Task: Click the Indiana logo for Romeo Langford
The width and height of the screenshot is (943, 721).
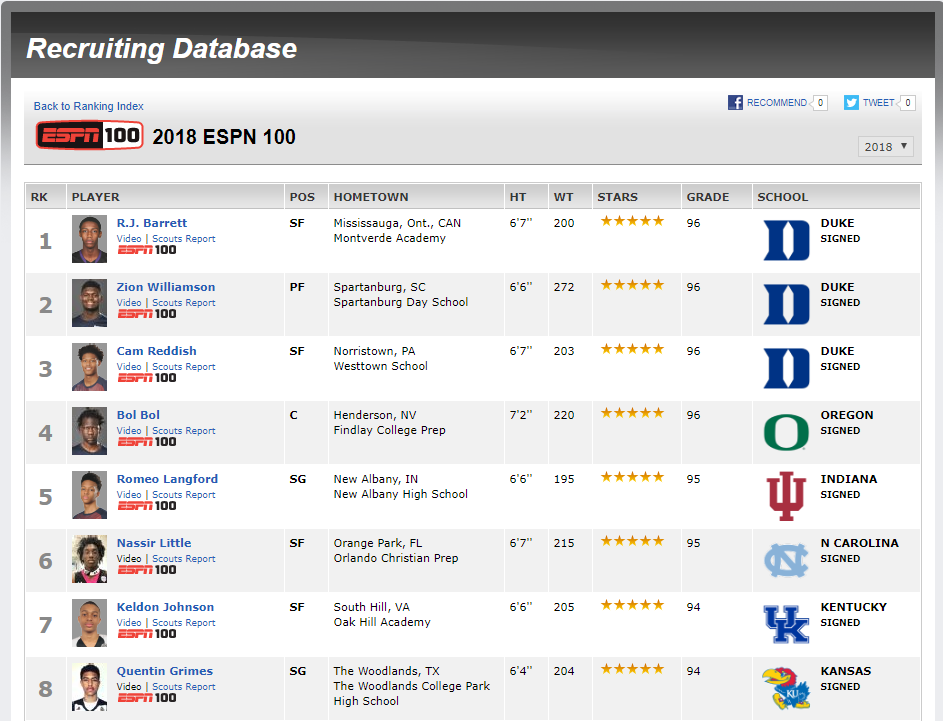Action: [x=786, y=496]
